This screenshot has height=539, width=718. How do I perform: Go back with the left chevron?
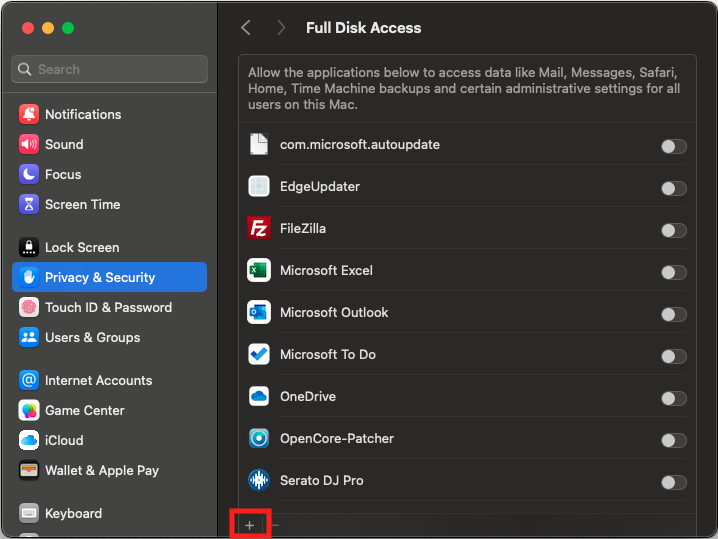click(x=246, y=28)
